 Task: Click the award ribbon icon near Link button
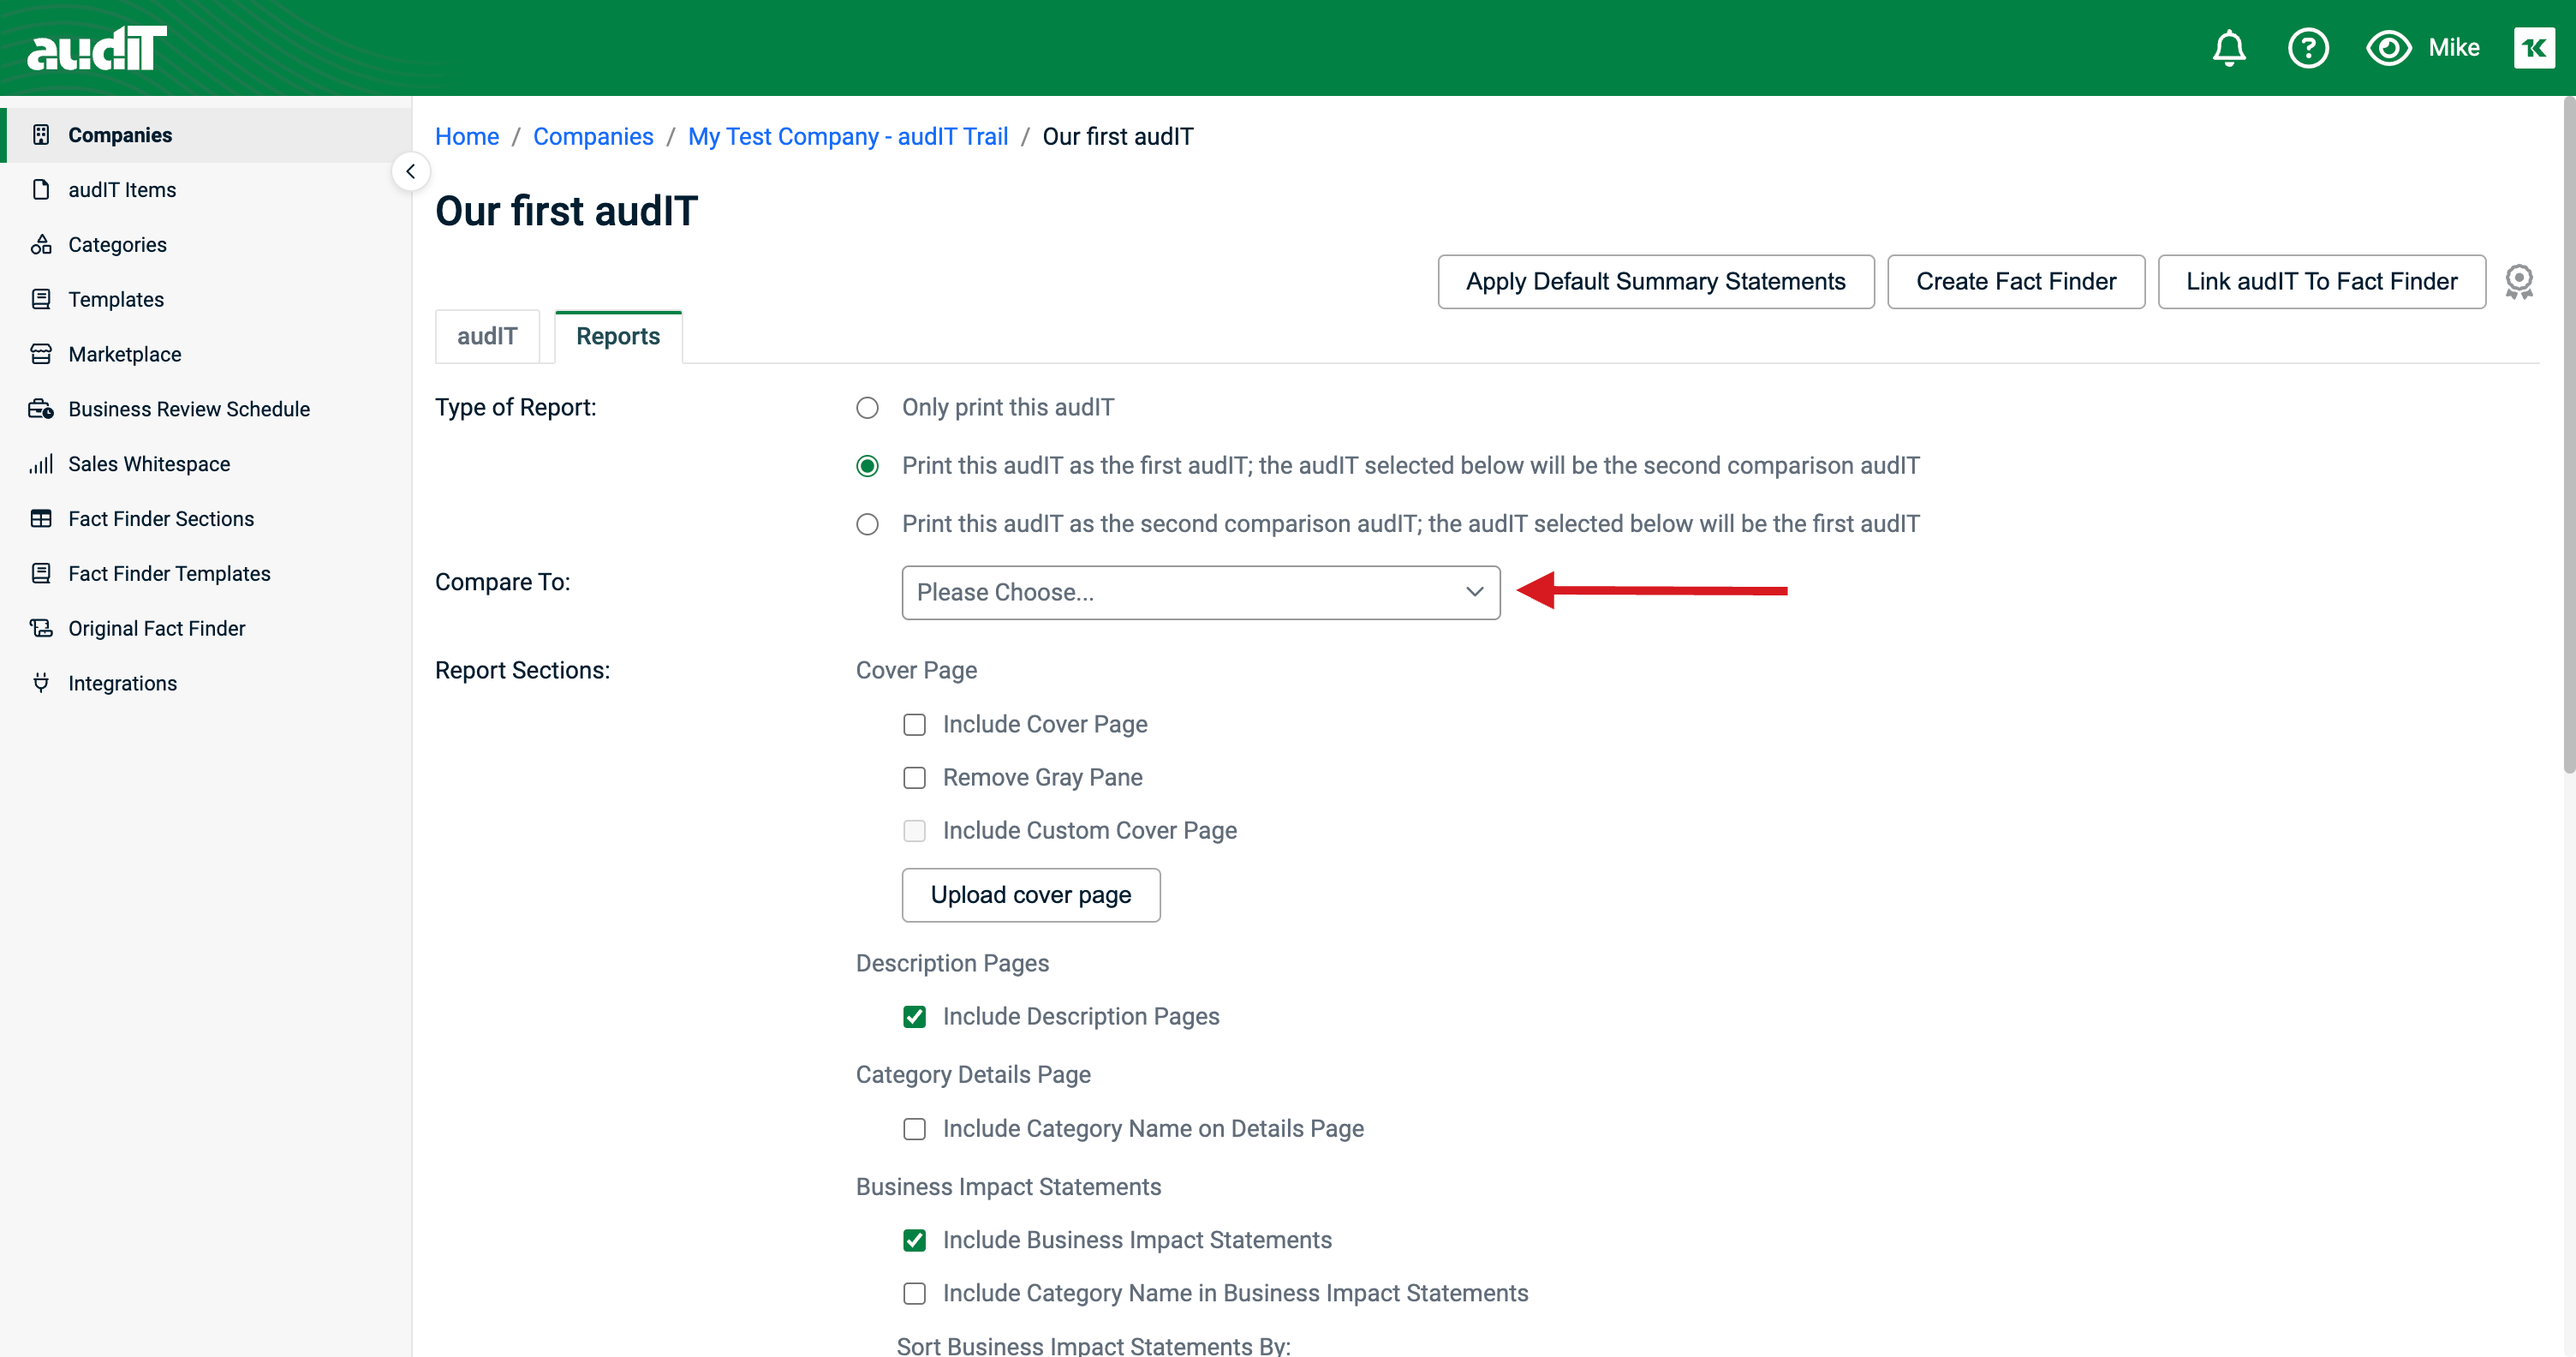2519,282
